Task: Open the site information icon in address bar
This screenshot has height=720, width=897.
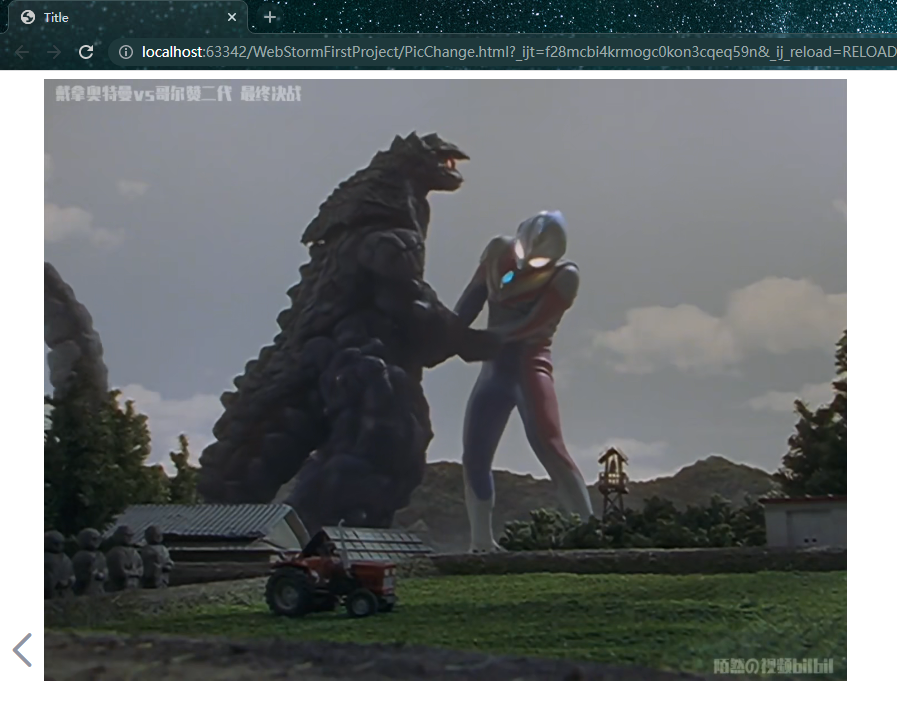Action: [x=126, y=52]
